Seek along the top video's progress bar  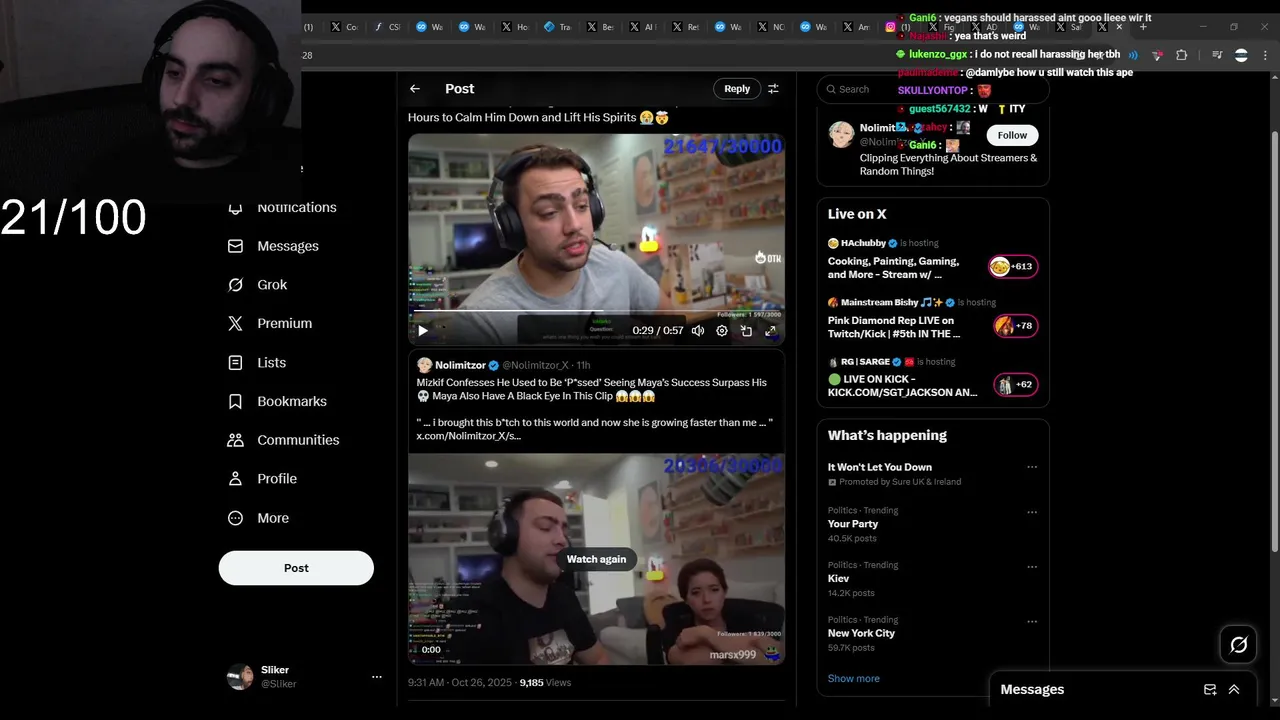[596, 312]
